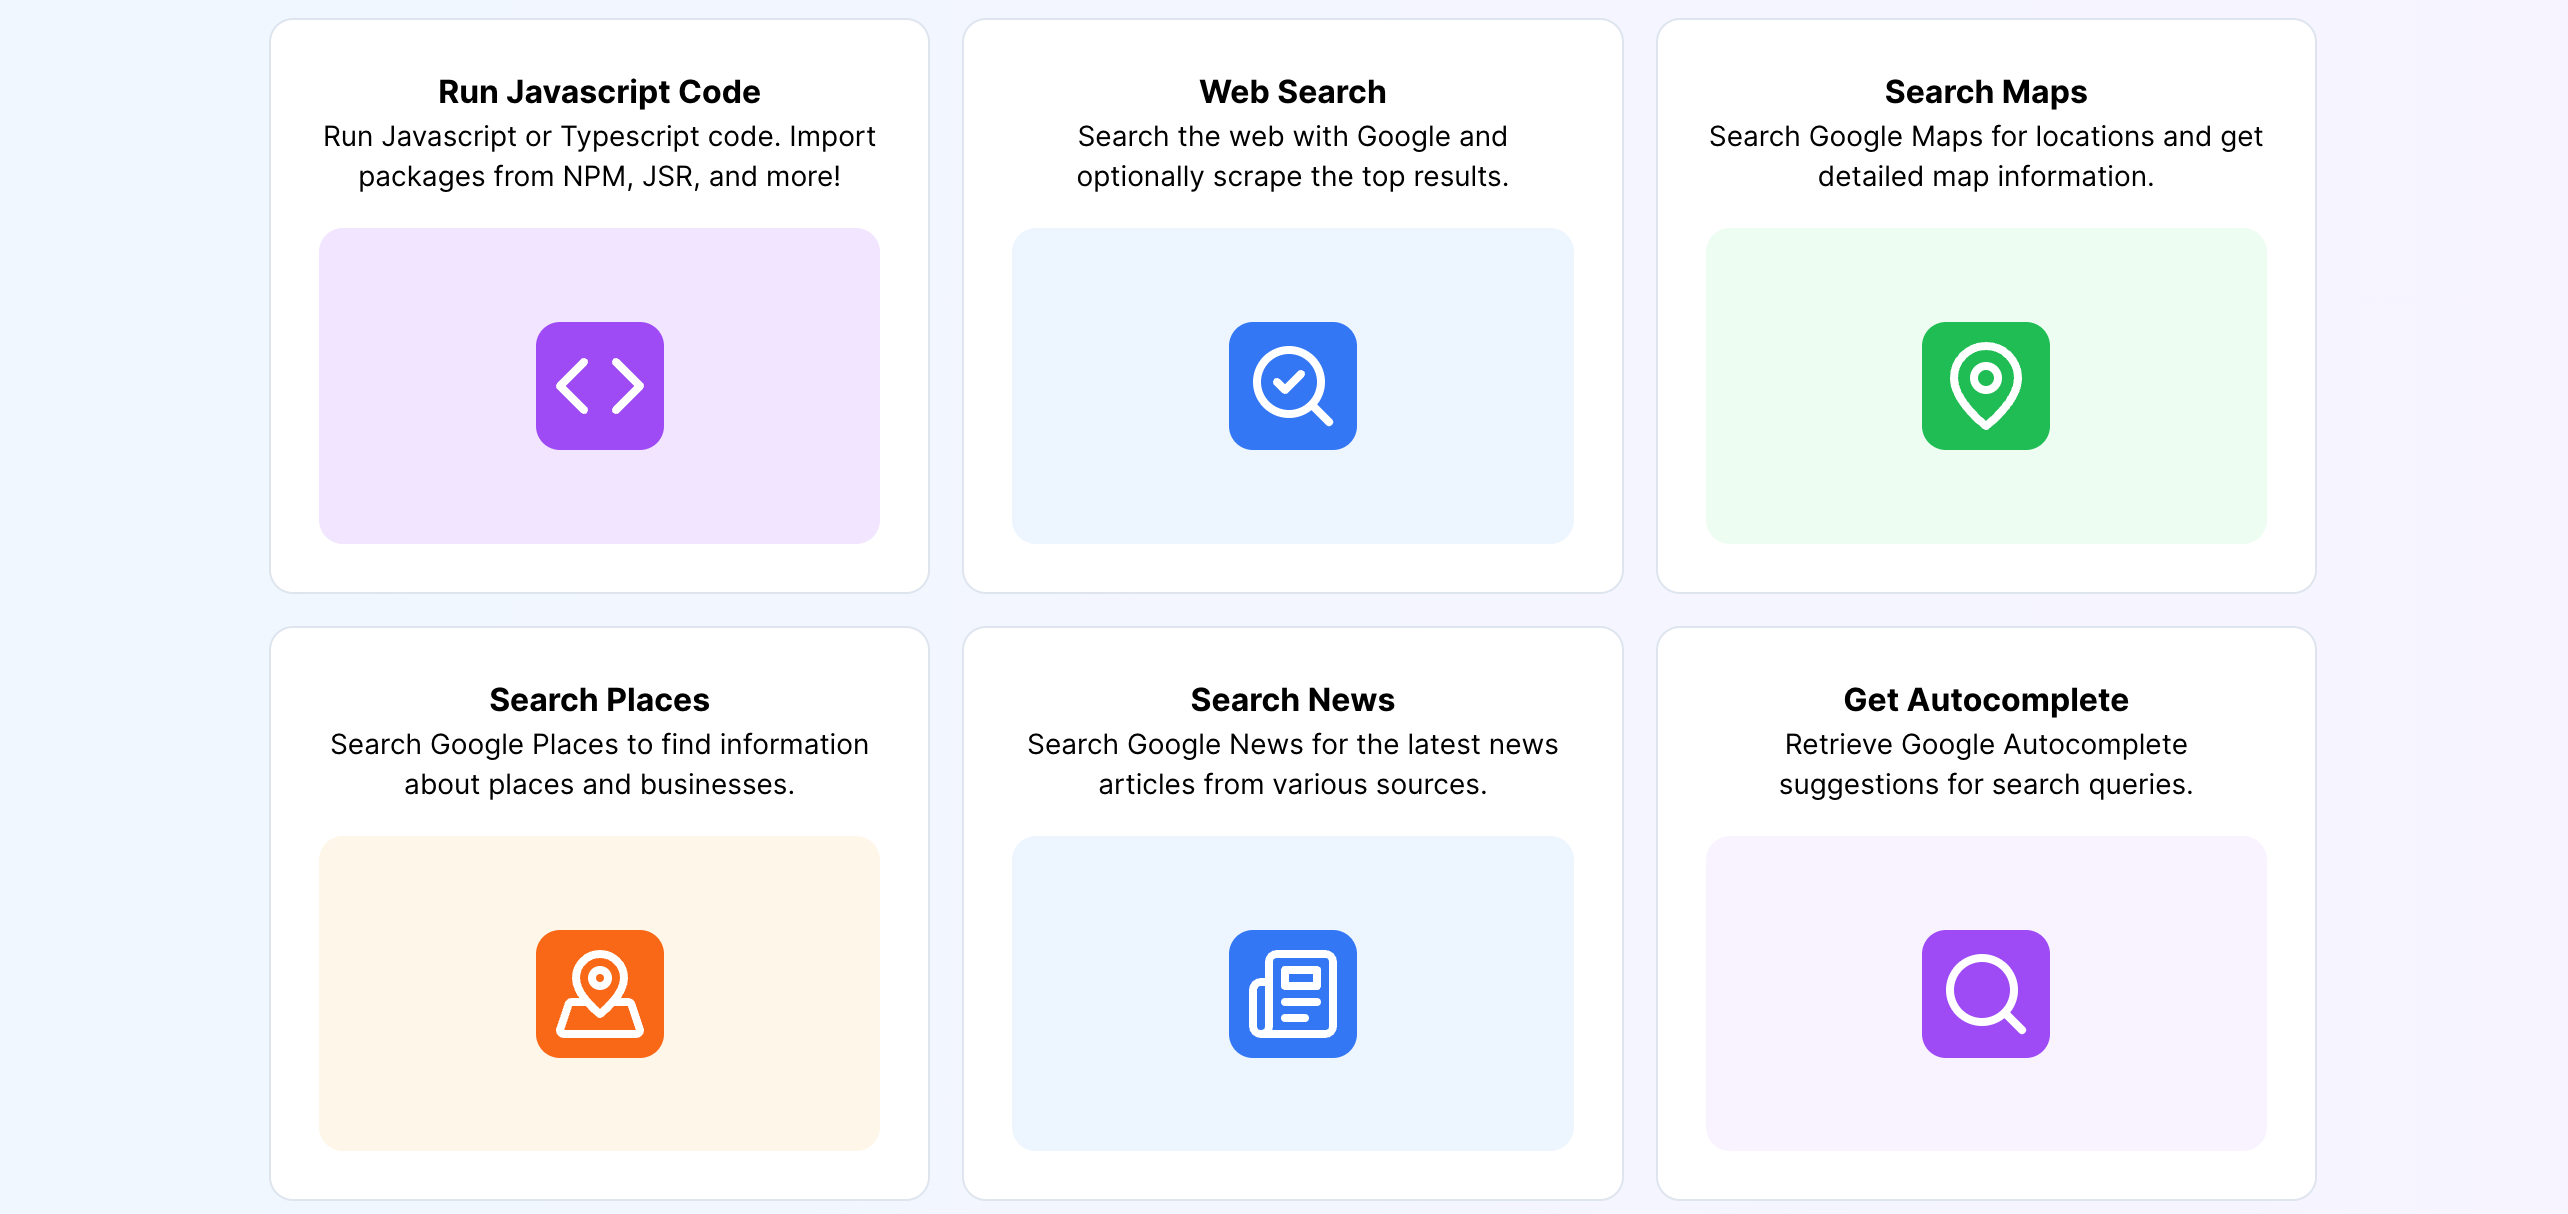Open the Search Places title
The width and height of the screenshot is (2568, 1214).
click(x=599, y=700)
